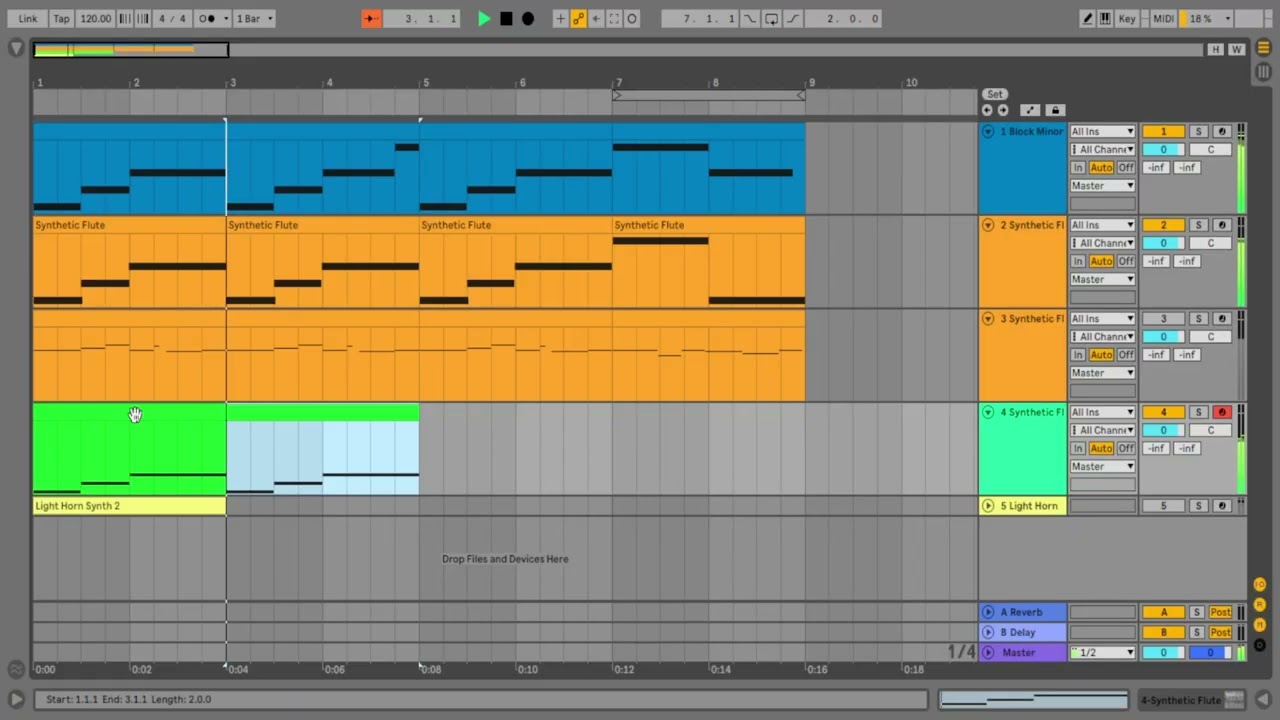Toggle the Loop switch
The image size is (1280, 720).
pos(771,18)
